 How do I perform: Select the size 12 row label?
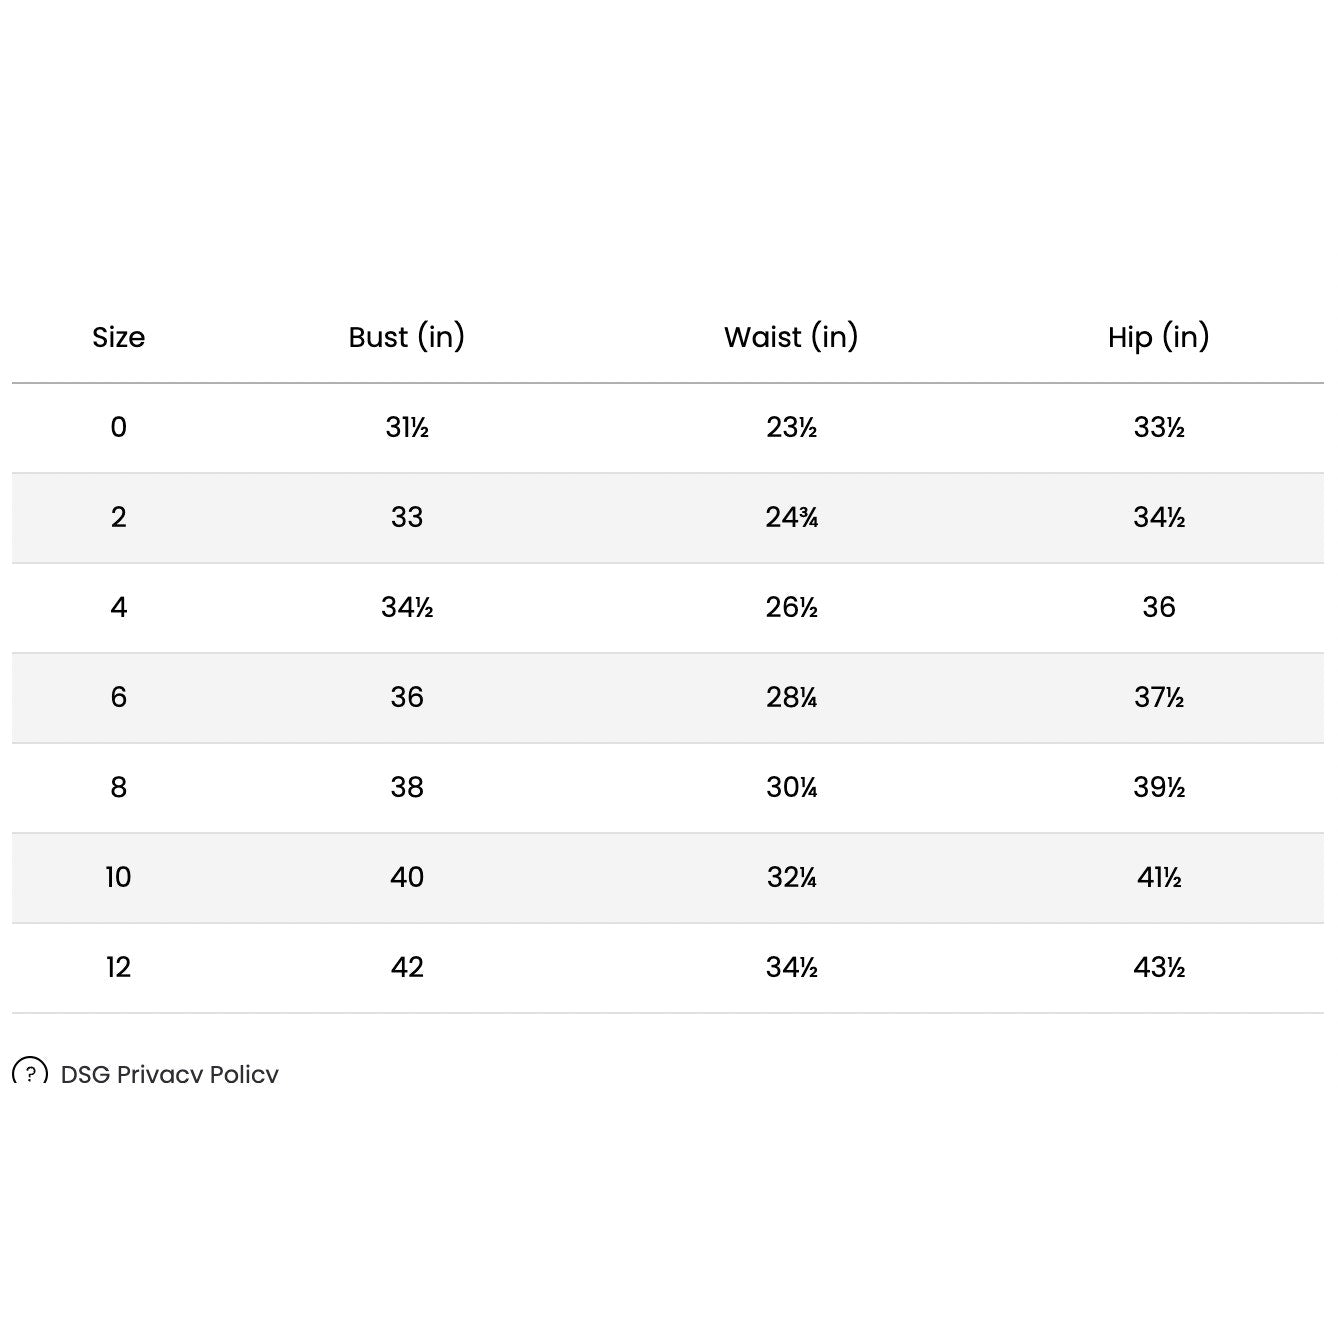(x=118, y=967)
